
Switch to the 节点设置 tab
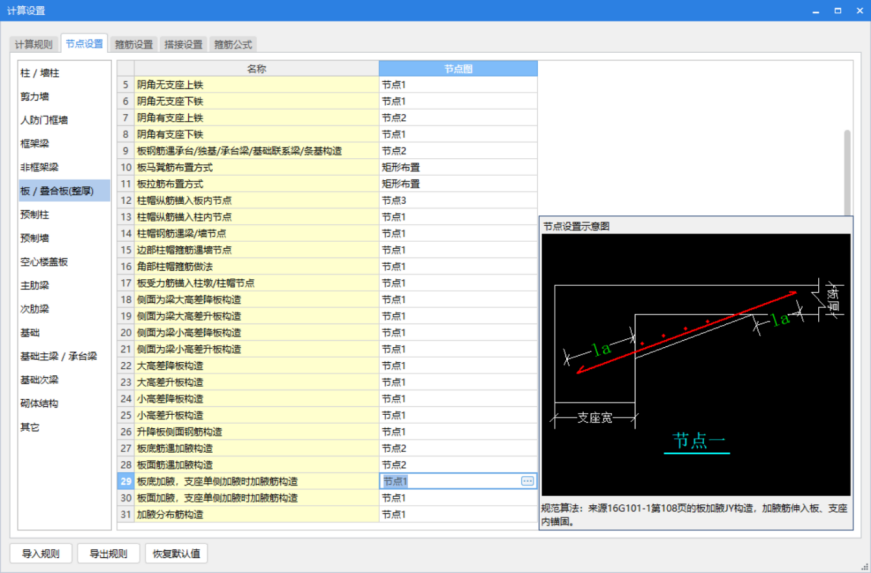[84, 43]
